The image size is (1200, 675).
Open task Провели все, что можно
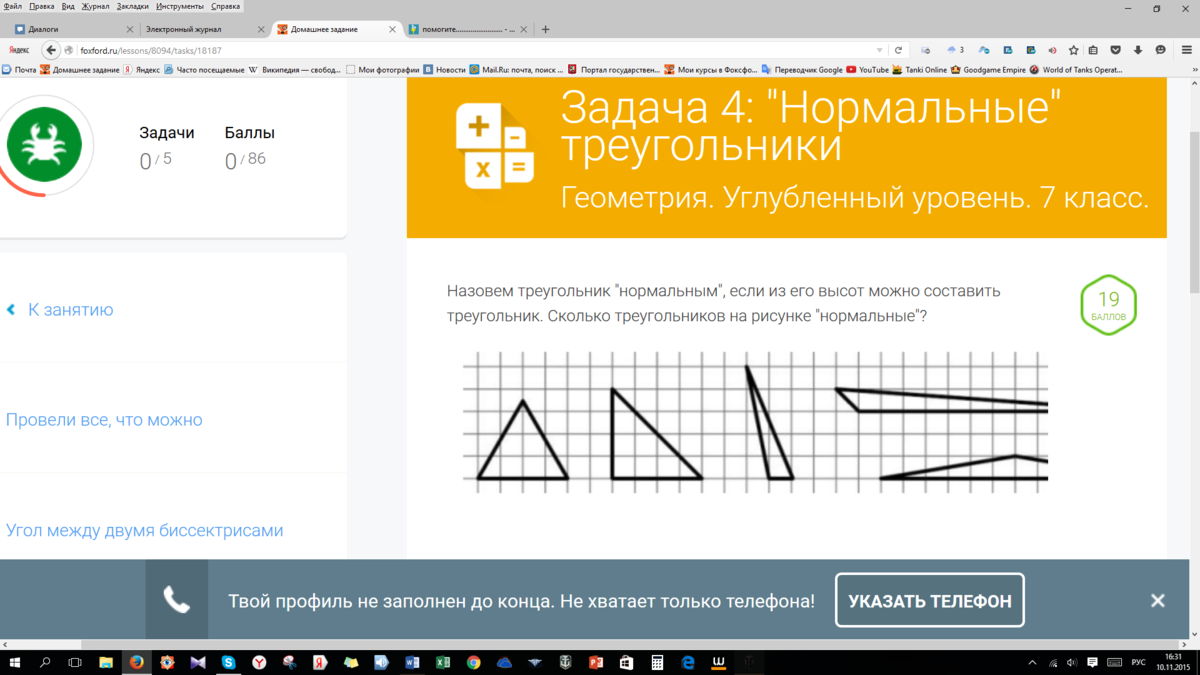[x=104, y=420]
